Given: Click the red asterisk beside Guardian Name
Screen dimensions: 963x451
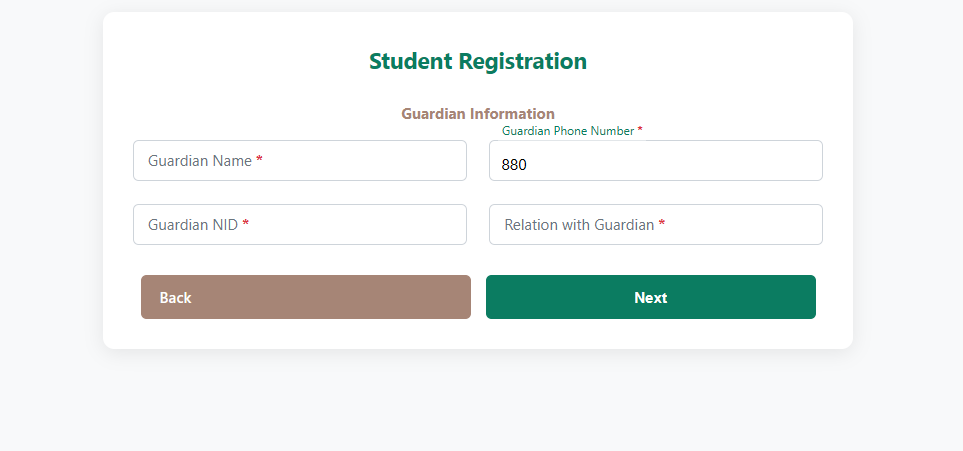Looking at the screenshot, I should click(x=260, y=160).
